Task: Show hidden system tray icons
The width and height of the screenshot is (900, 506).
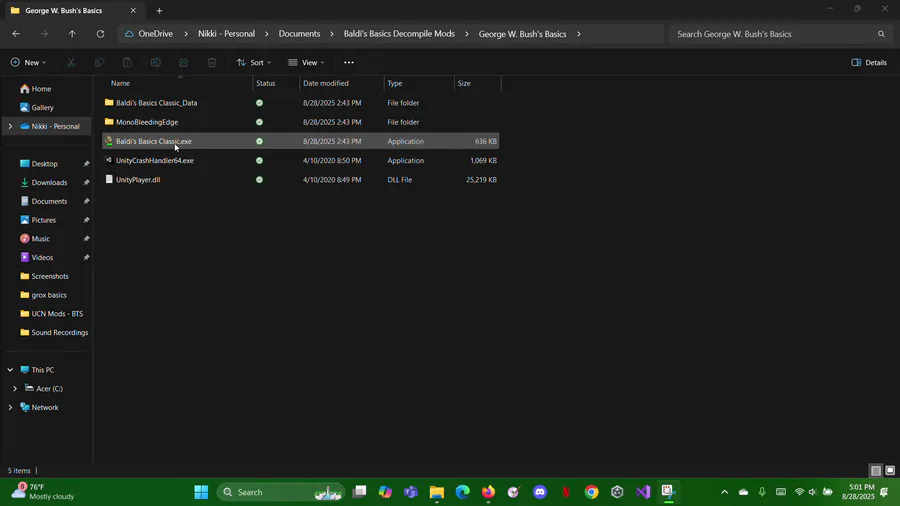Action: (x=724, y=492)
